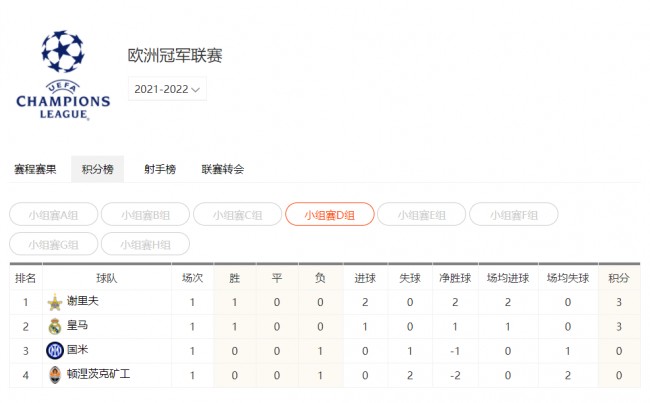650x403 pixels.
Task: Select the 积分榜 standings tab
Action: coord(97,169)
